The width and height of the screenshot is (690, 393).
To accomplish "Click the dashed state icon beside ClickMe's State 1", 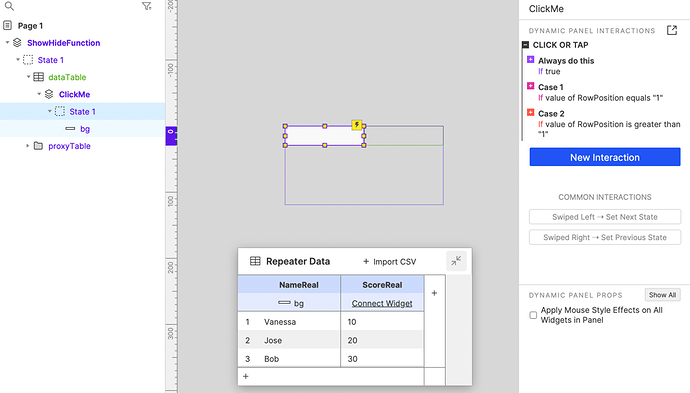I will pos(60,111).
